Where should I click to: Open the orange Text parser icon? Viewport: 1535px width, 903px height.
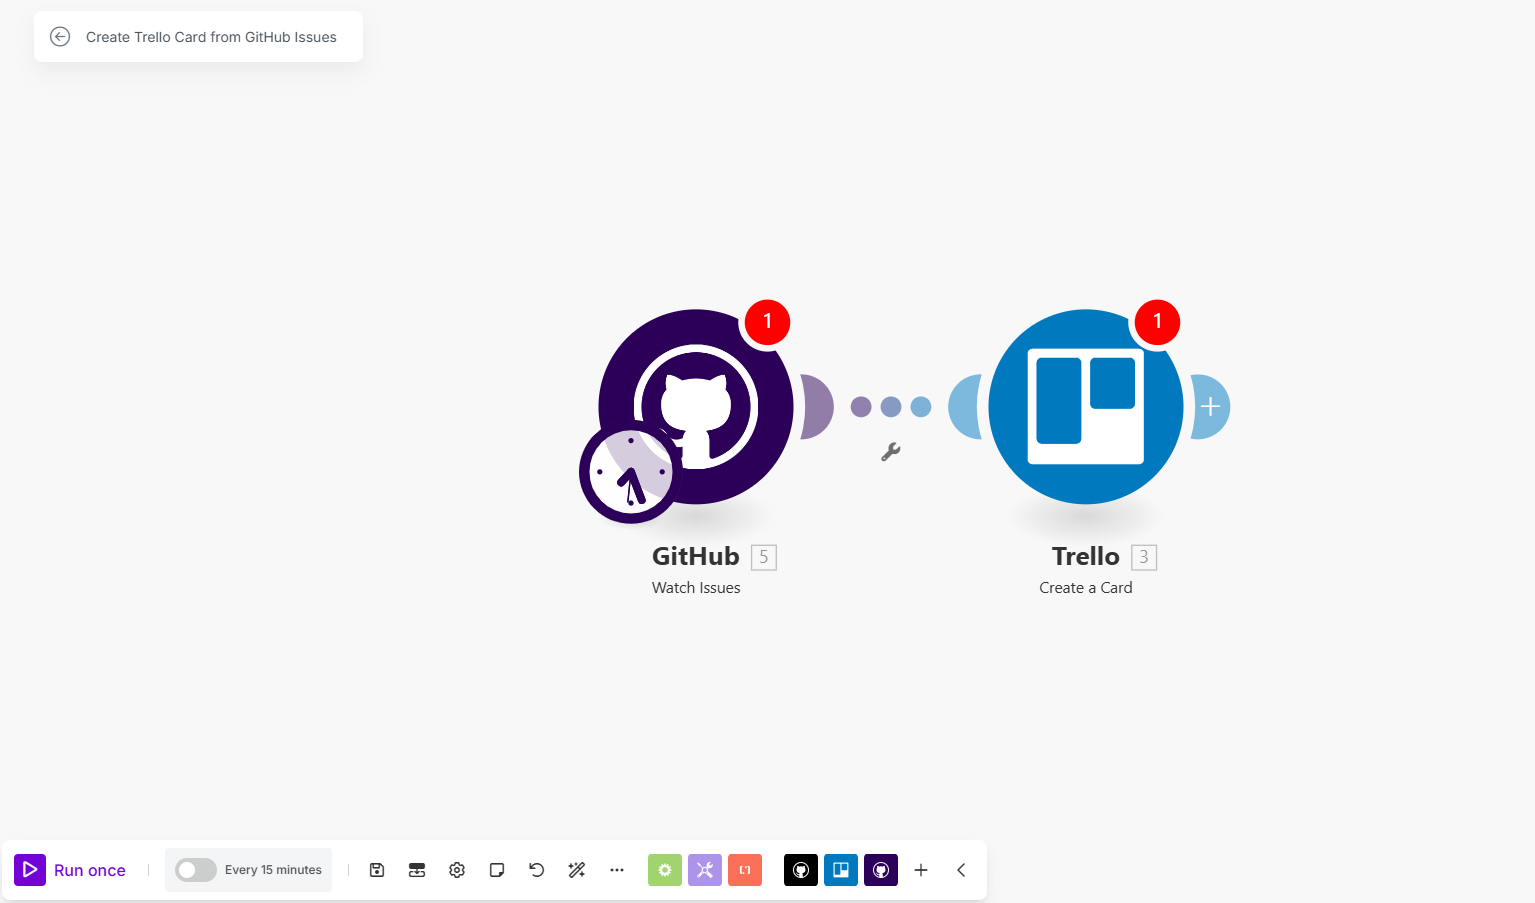[x=745, y=870]
